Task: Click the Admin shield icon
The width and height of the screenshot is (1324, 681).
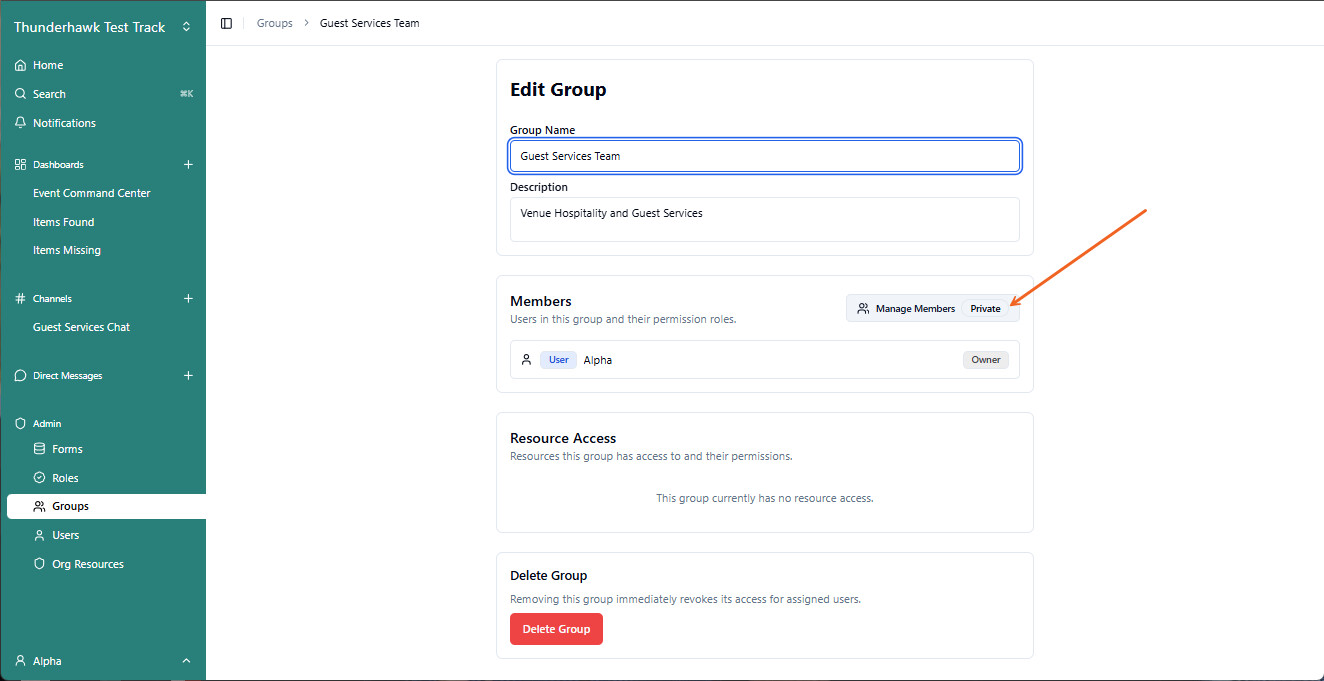Action: (20, 423)
